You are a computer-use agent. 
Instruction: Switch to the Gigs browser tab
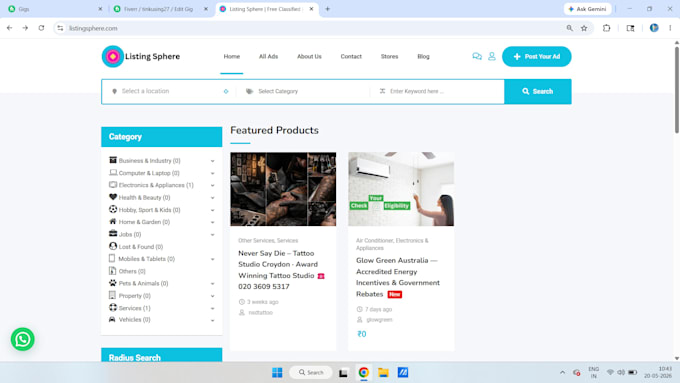click(54, 9)
